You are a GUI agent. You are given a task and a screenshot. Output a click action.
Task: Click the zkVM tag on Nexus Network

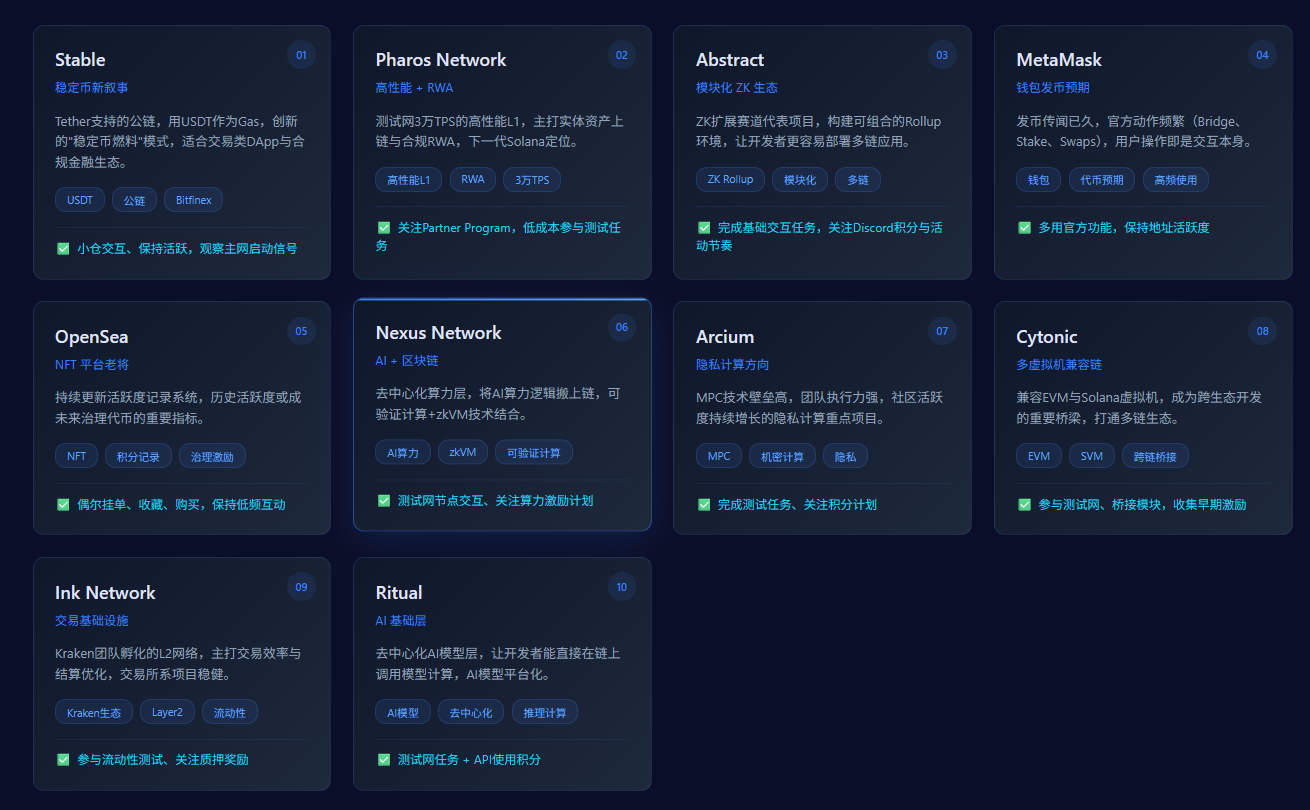point(463,452)
